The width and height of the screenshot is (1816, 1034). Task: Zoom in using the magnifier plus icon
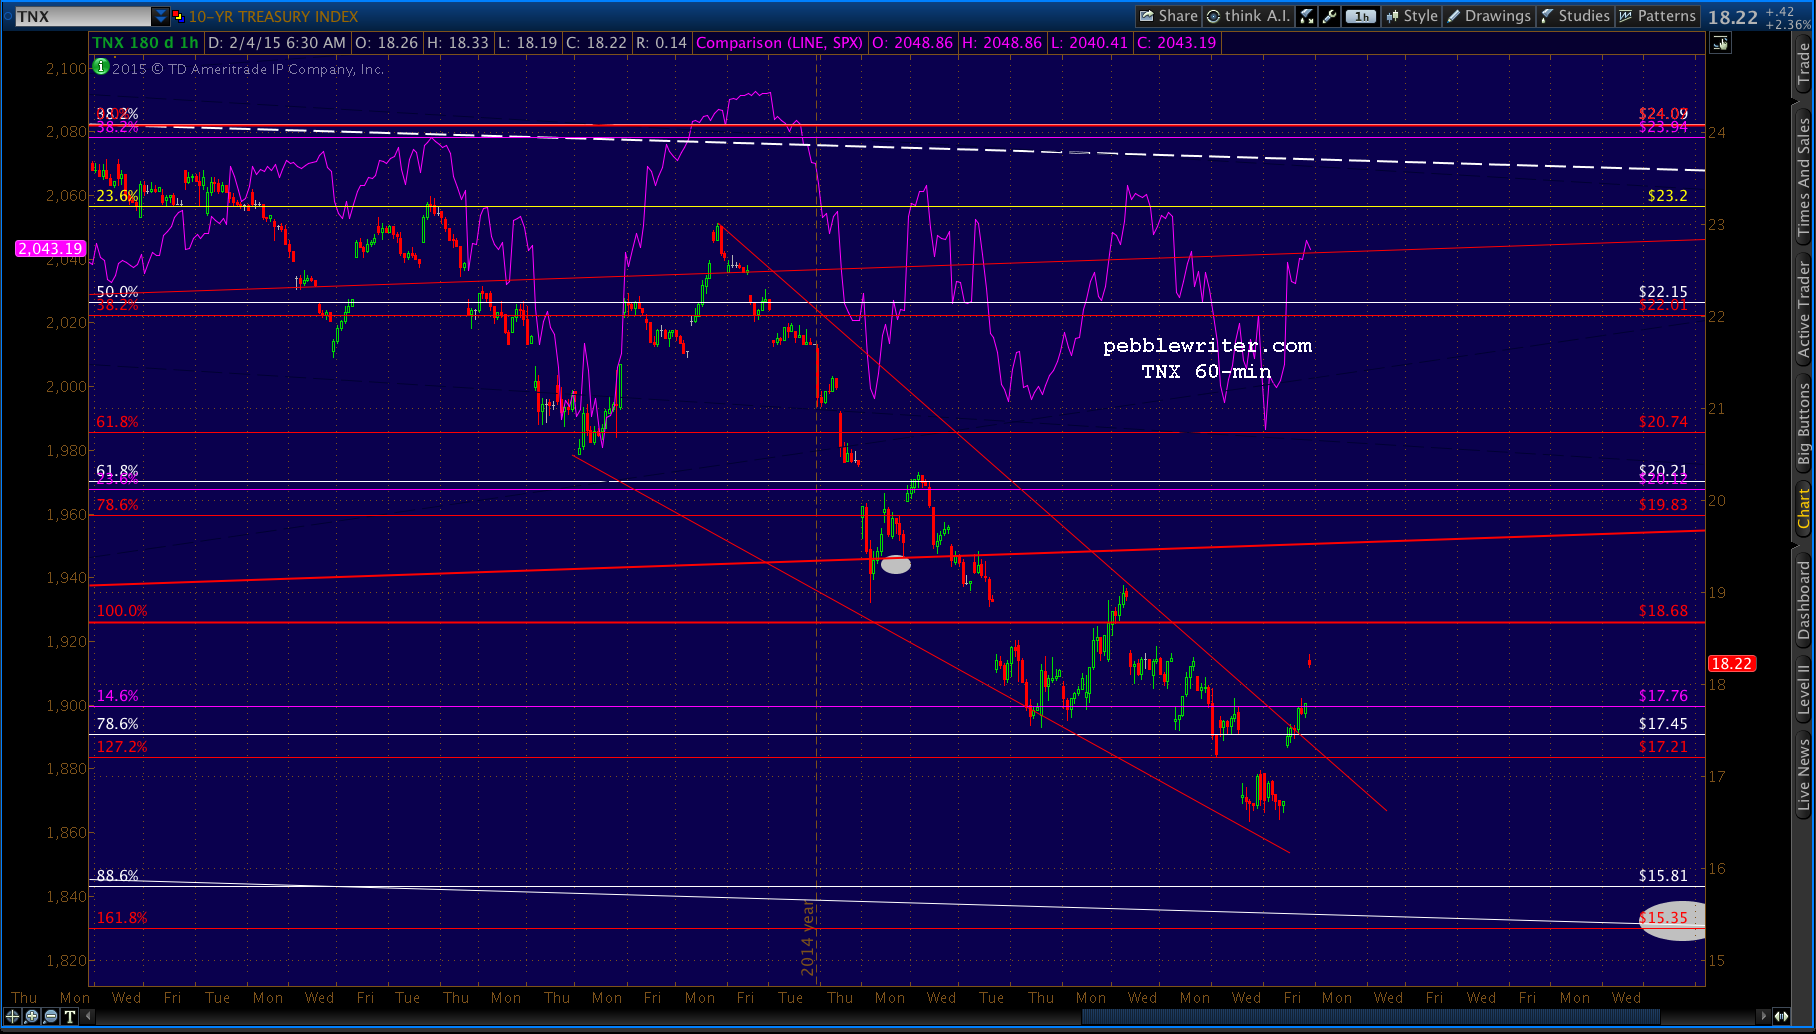pos(32,1017)
